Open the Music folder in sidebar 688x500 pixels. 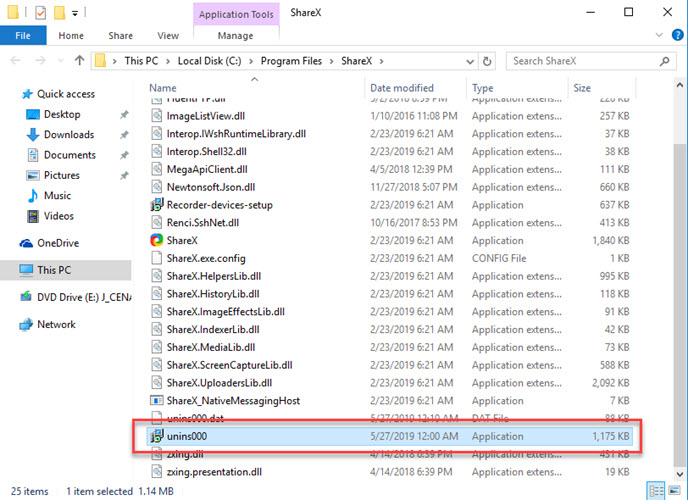click(x=49, y=196)
